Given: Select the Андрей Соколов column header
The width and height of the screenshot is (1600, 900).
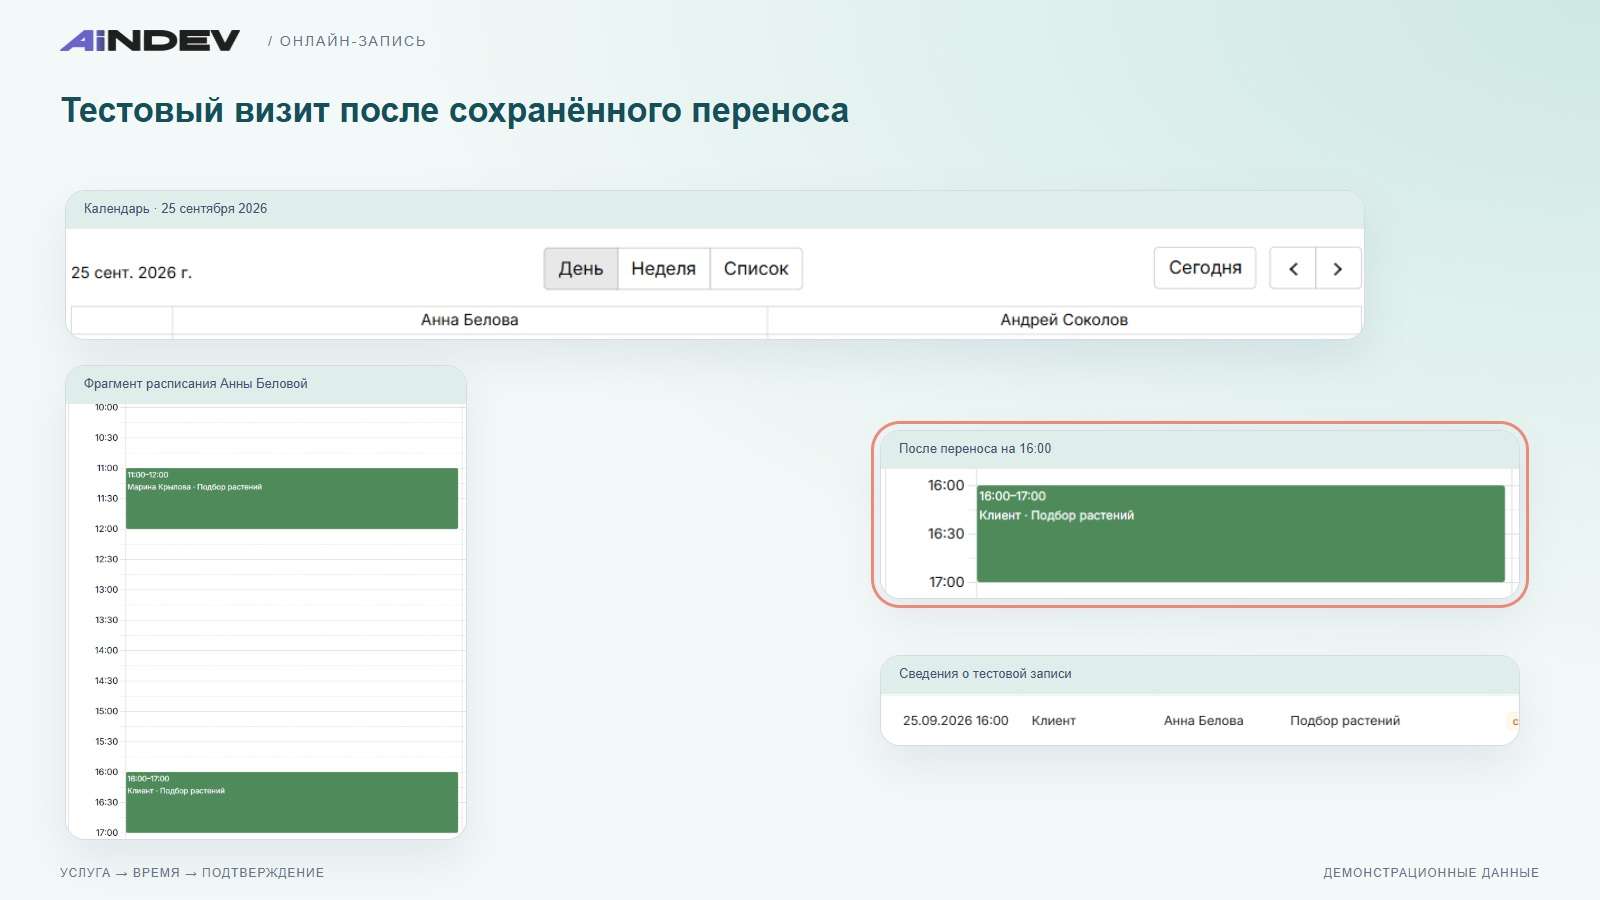Looking at the screenshot, I should point(1064,320).
